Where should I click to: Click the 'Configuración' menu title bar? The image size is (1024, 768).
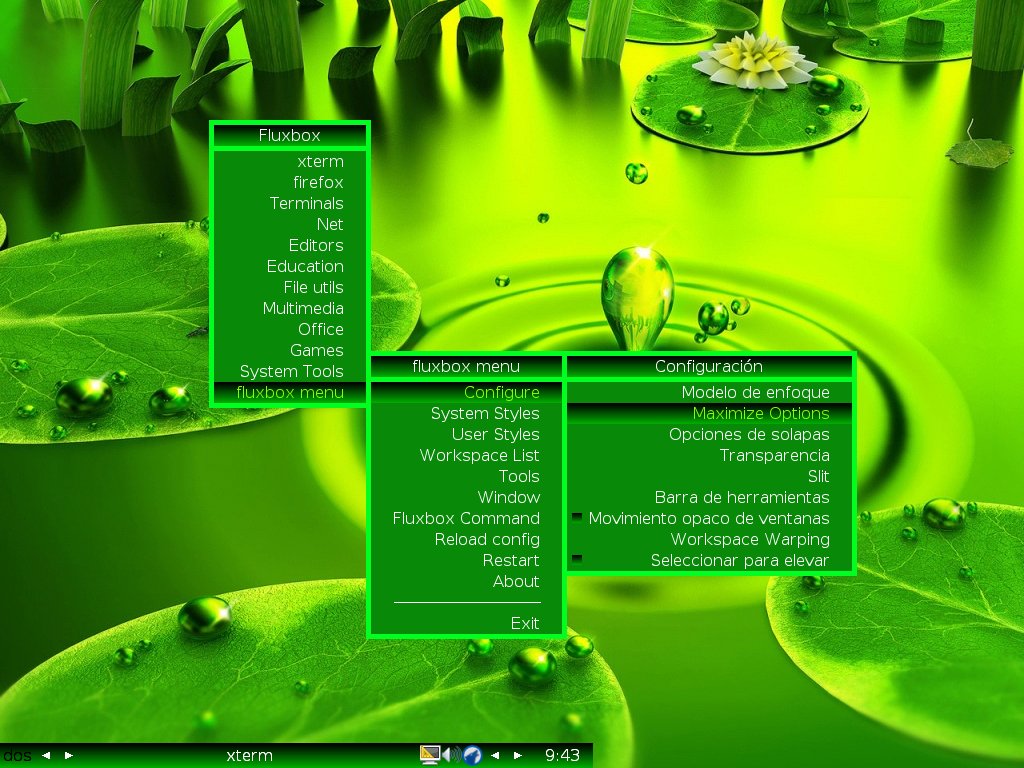click(x=710, y=366)
